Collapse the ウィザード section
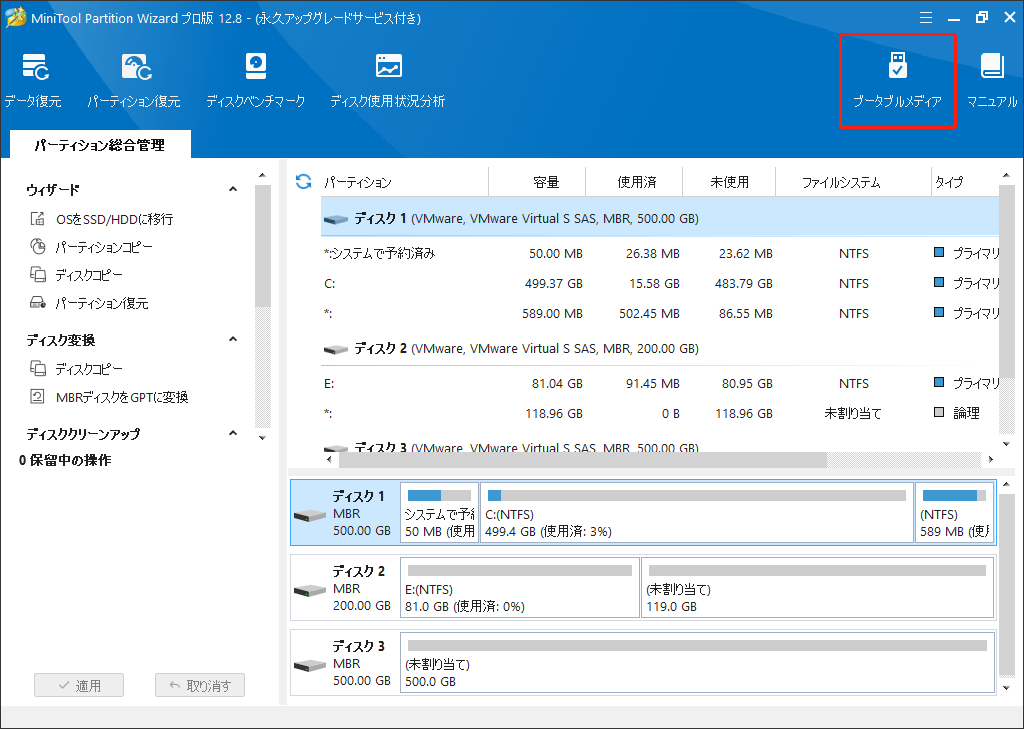 click(233, 189)
